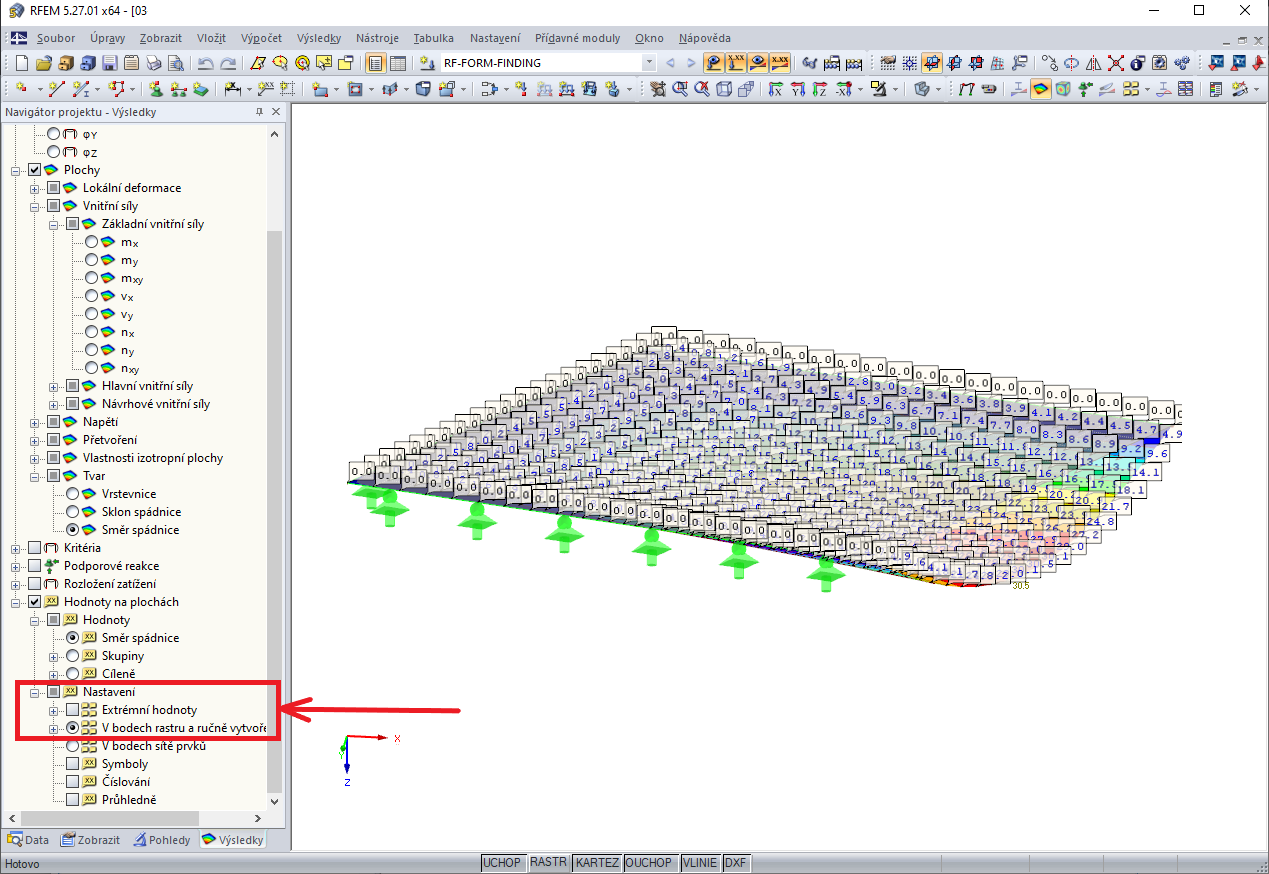Switch to the Pohledy navigator tab
Screen dimensions: 1269x874
(161, 840)
